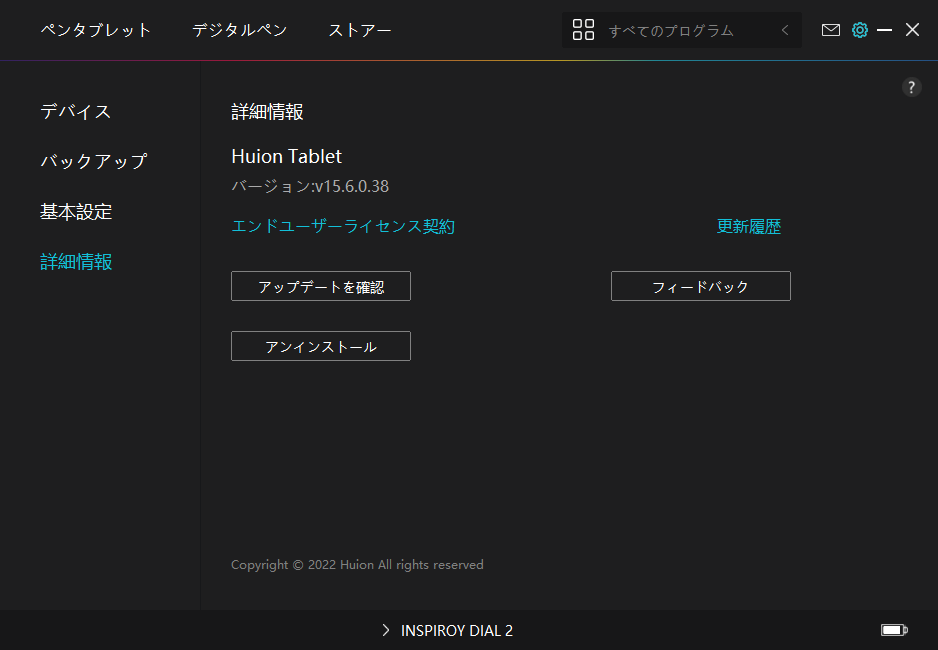Collapse the program list left arrow

[785, 30]
